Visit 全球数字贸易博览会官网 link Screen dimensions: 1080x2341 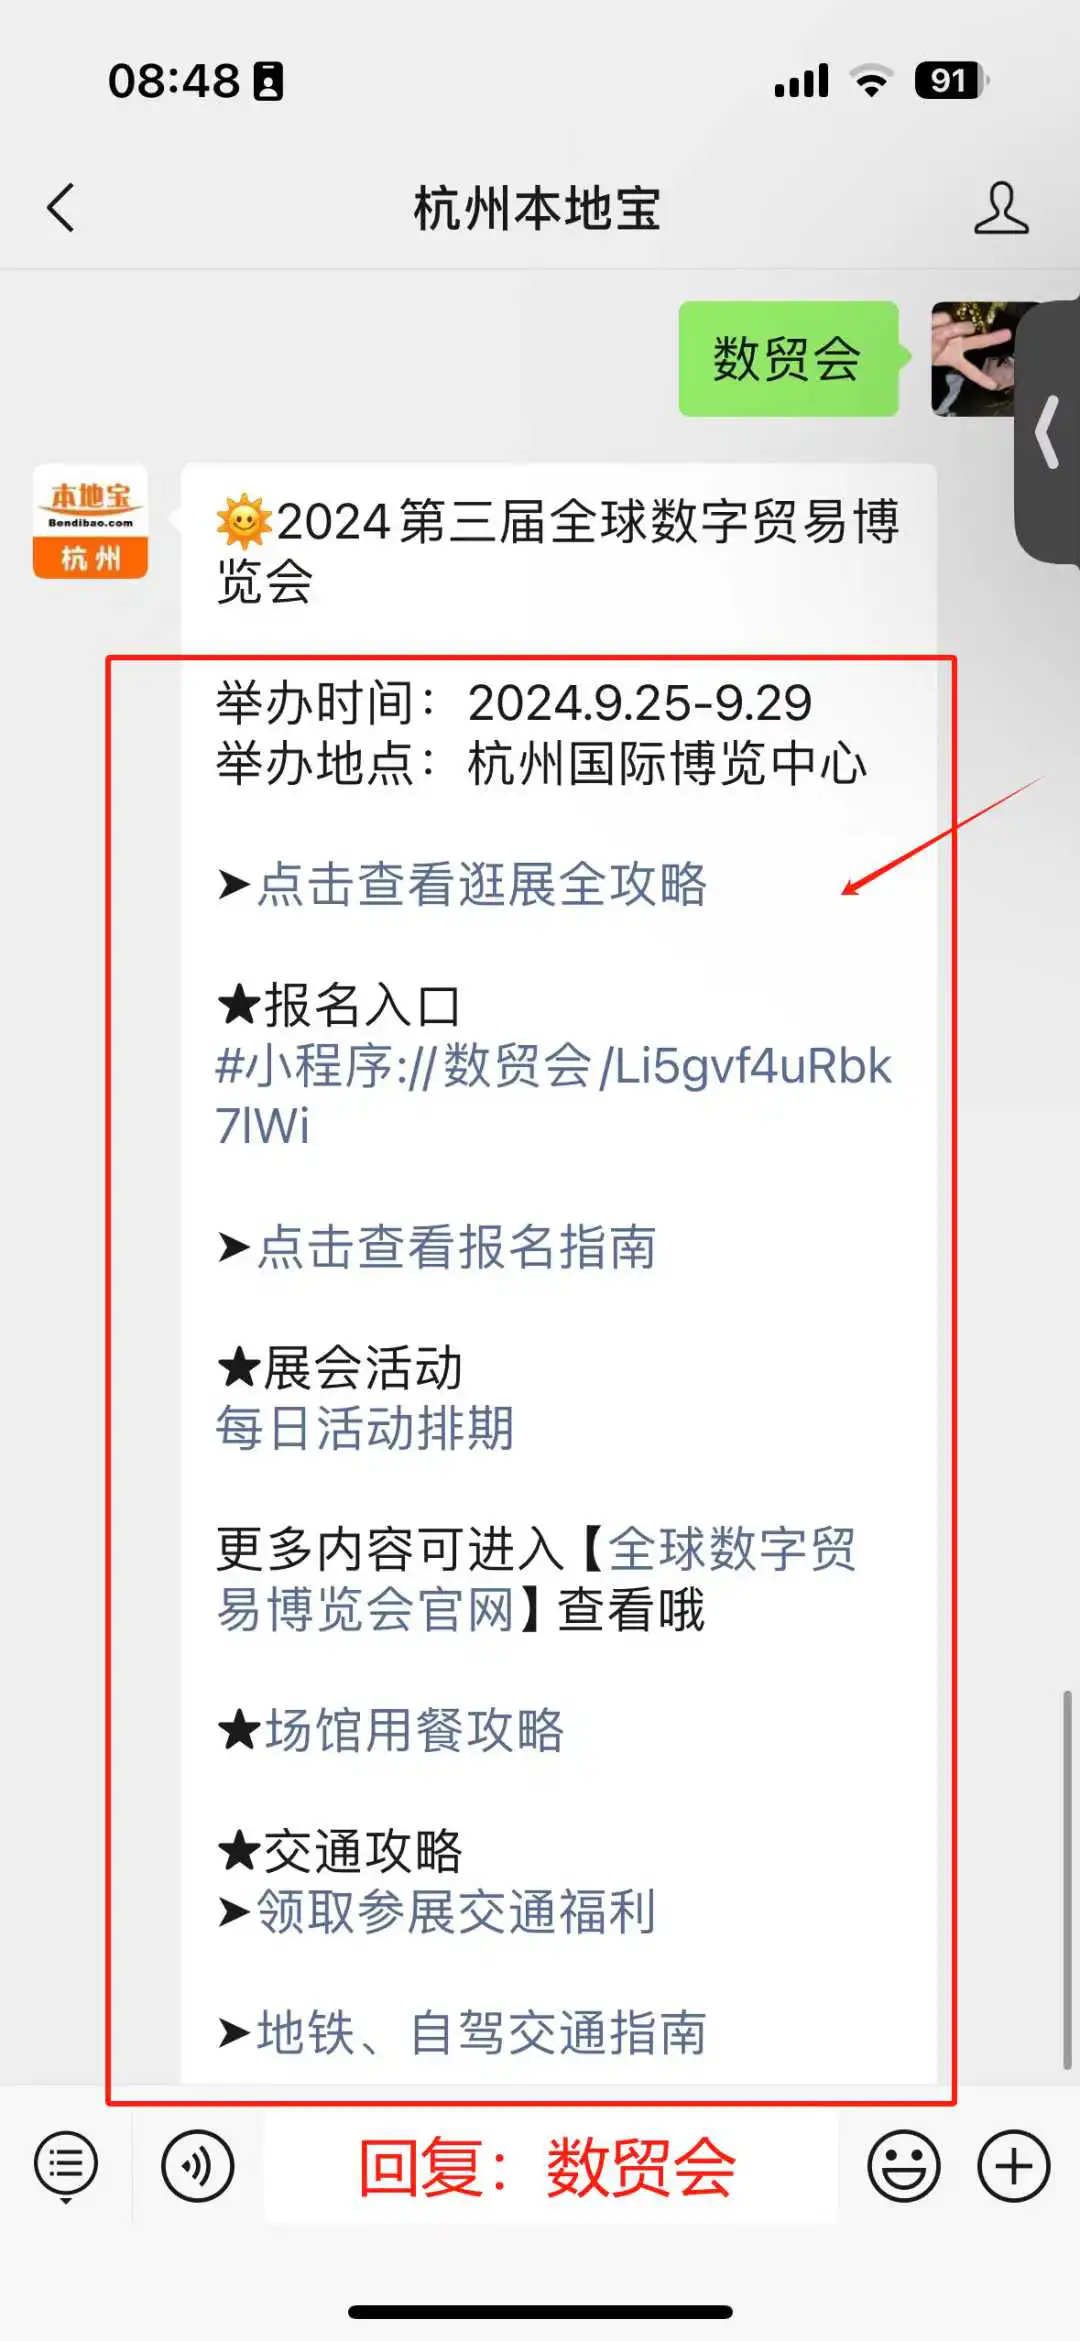536,1579
